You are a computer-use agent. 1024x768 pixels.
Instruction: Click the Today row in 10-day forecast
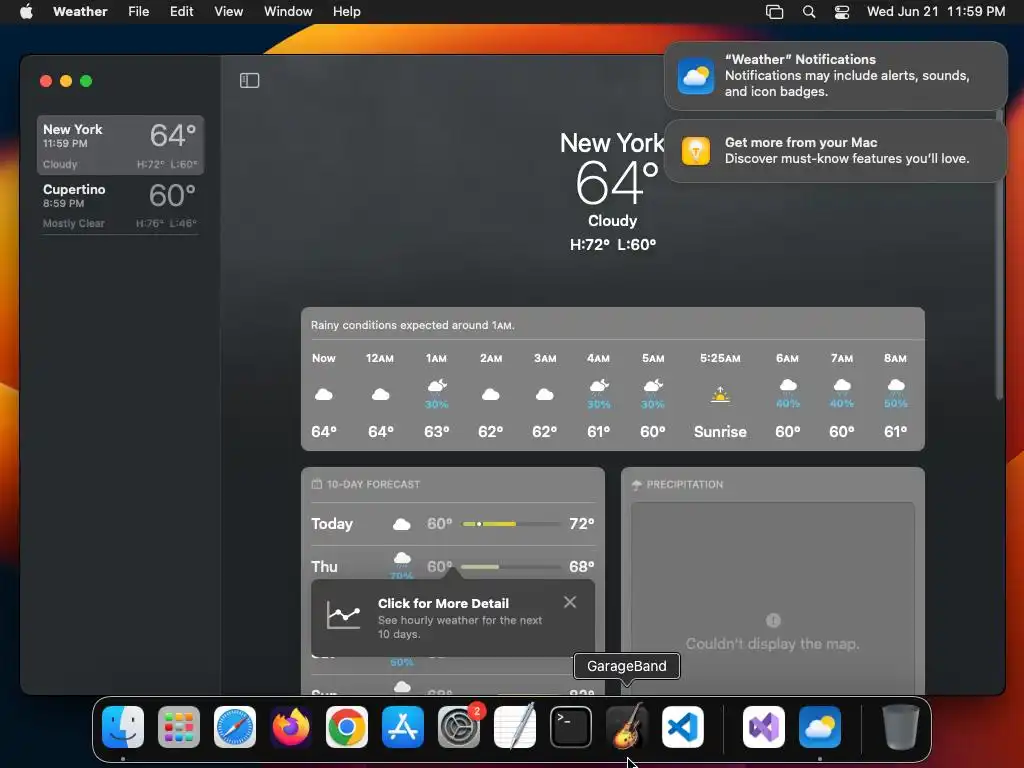pyautogui.click(x=453, y=524)
